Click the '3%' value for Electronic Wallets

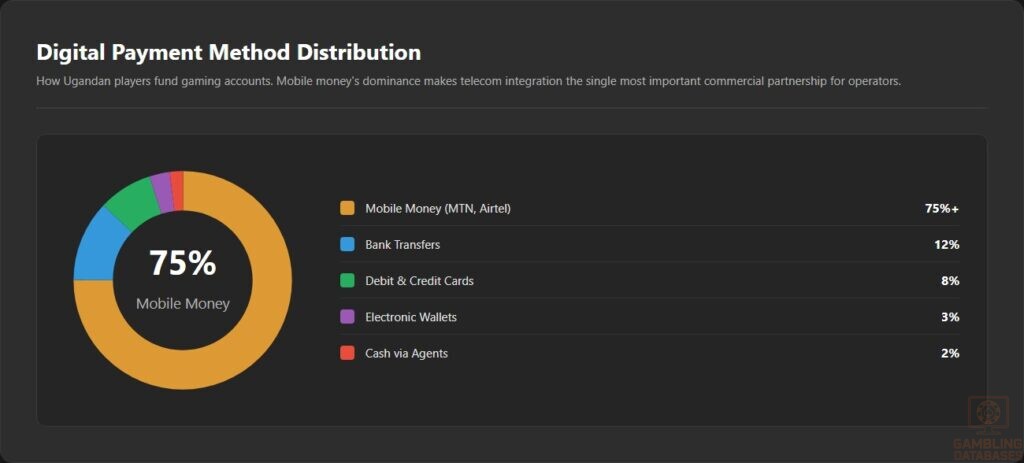coord(950,317)
